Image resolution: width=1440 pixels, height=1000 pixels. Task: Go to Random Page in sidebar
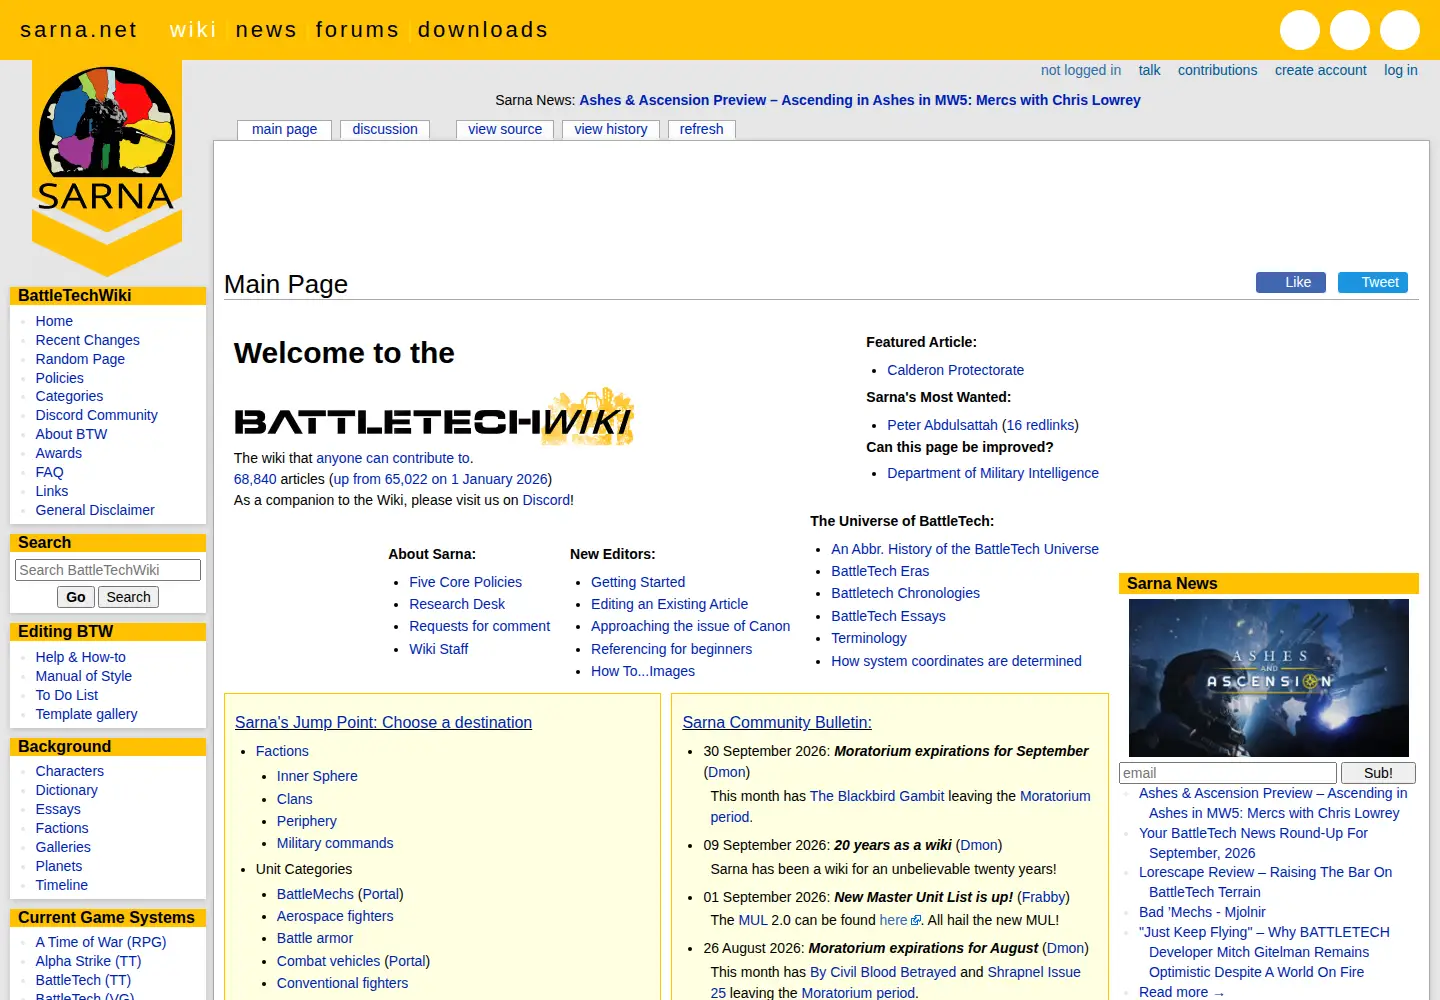click(x=80, y=359)
